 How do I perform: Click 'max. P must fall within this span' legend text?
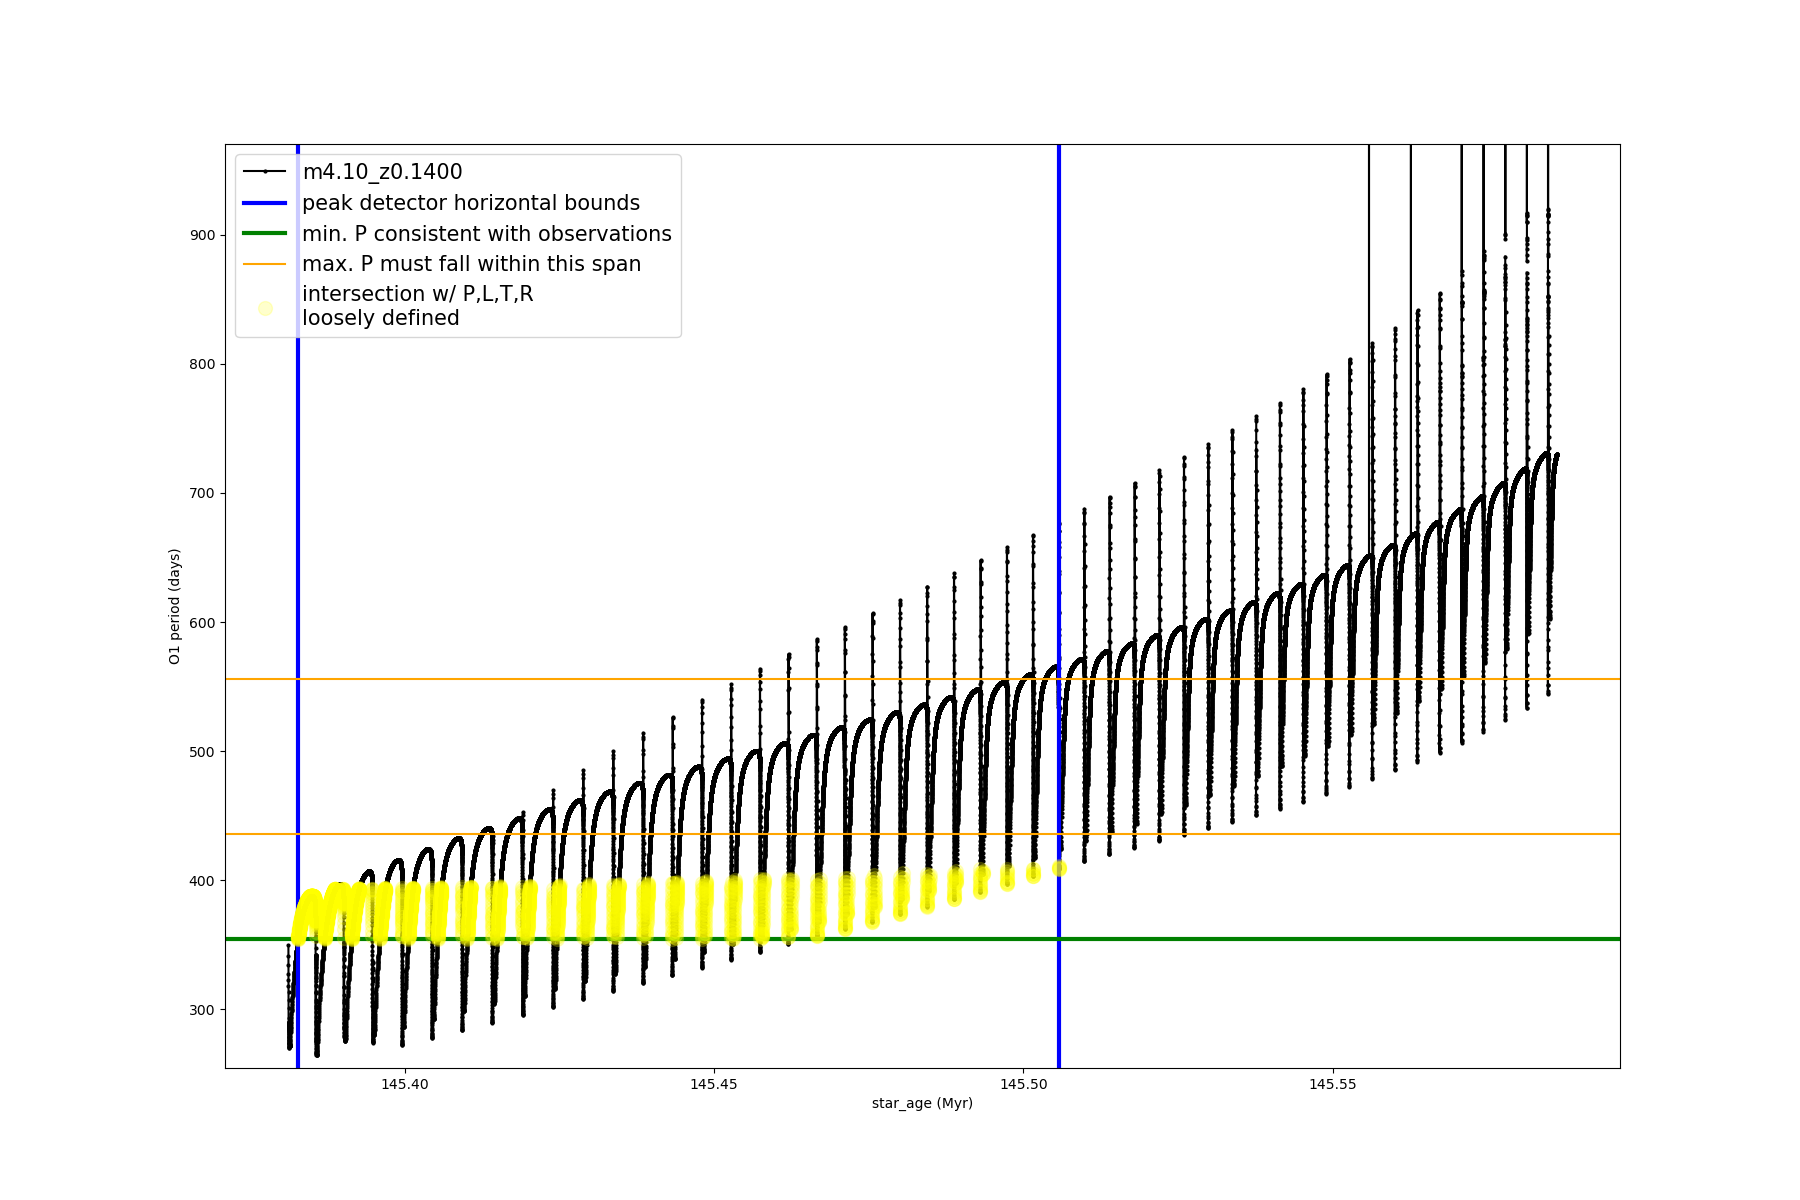[471, 264]
